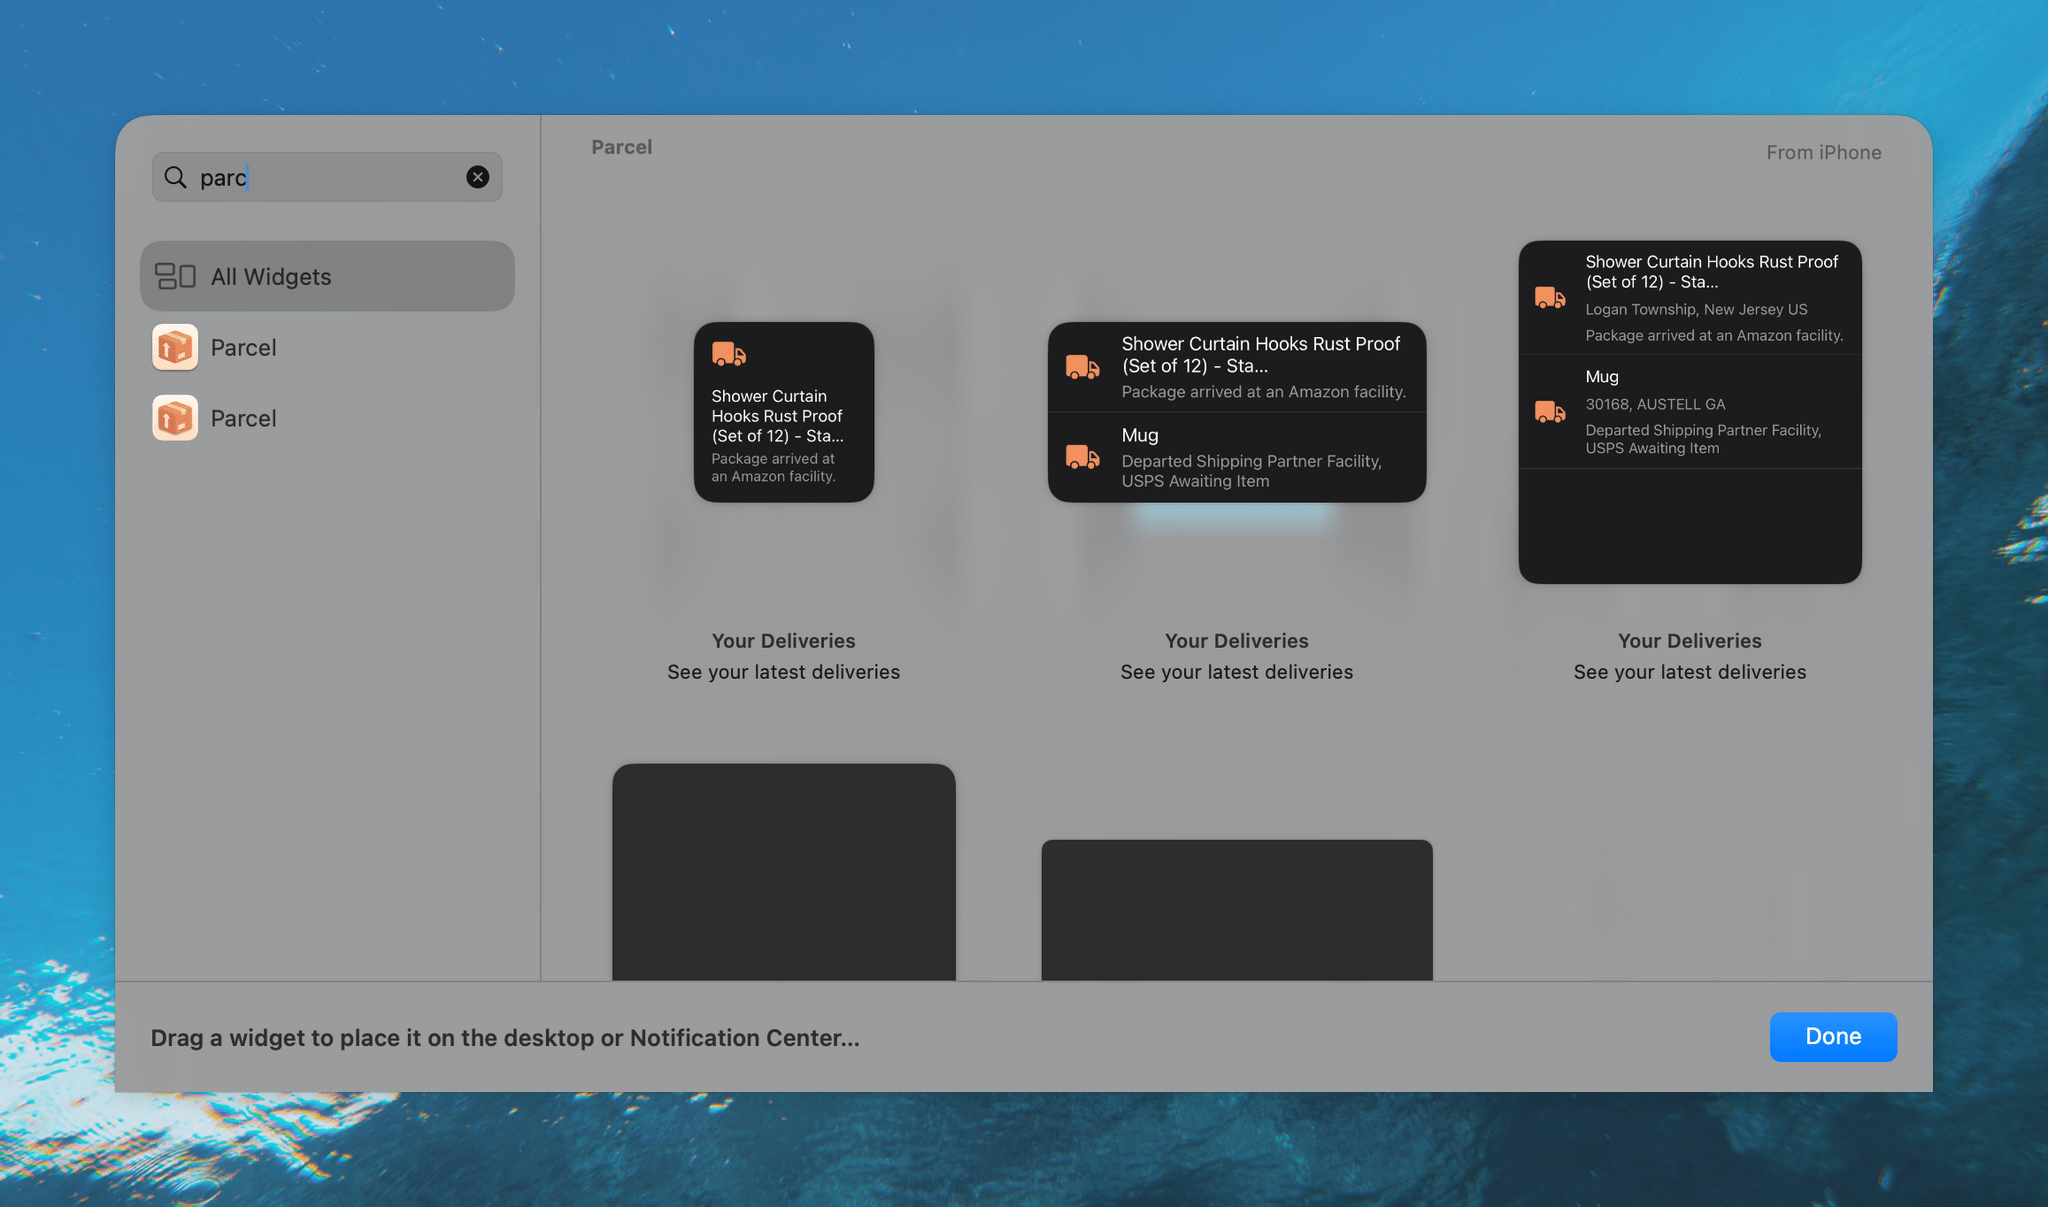Select All Widgets in sidebar
The width and height of the screenshot is (2048, 1207).
tap(327, 276)
